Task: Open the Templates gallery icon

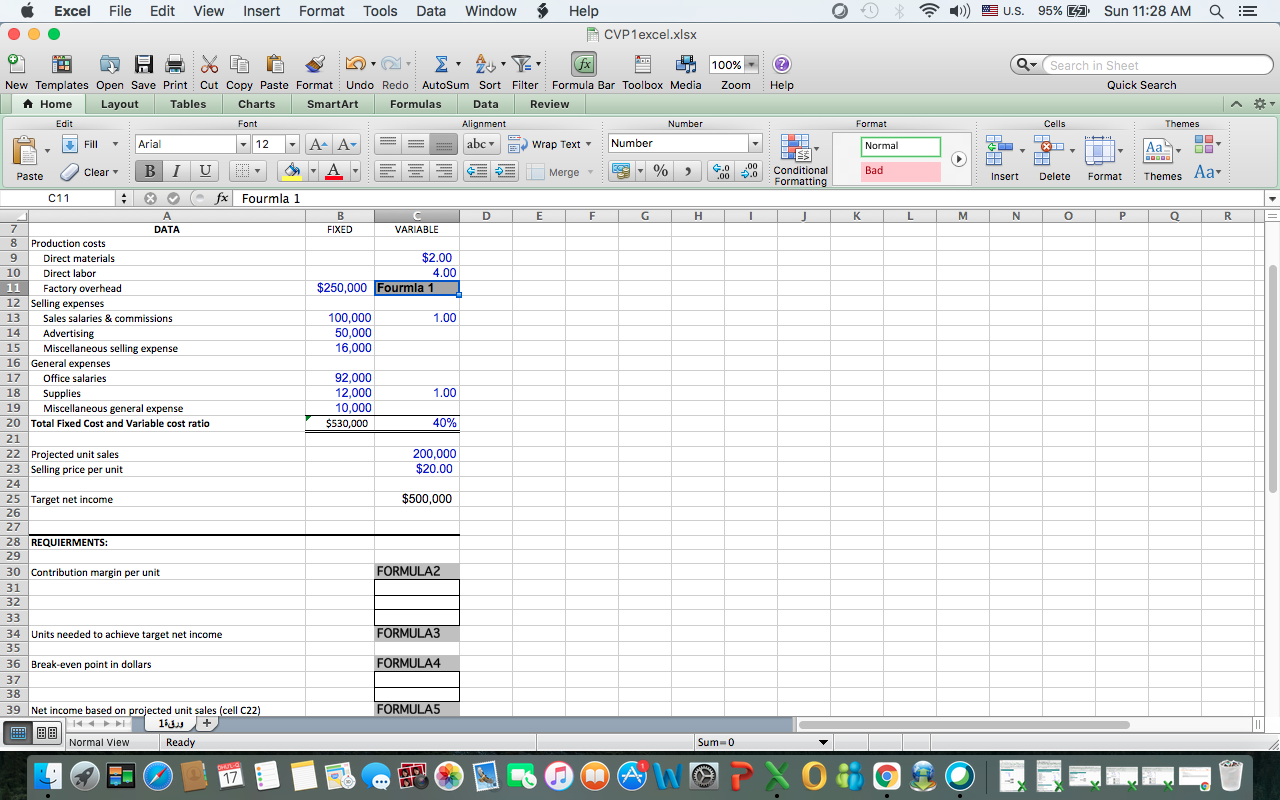Action: point(62,64)
